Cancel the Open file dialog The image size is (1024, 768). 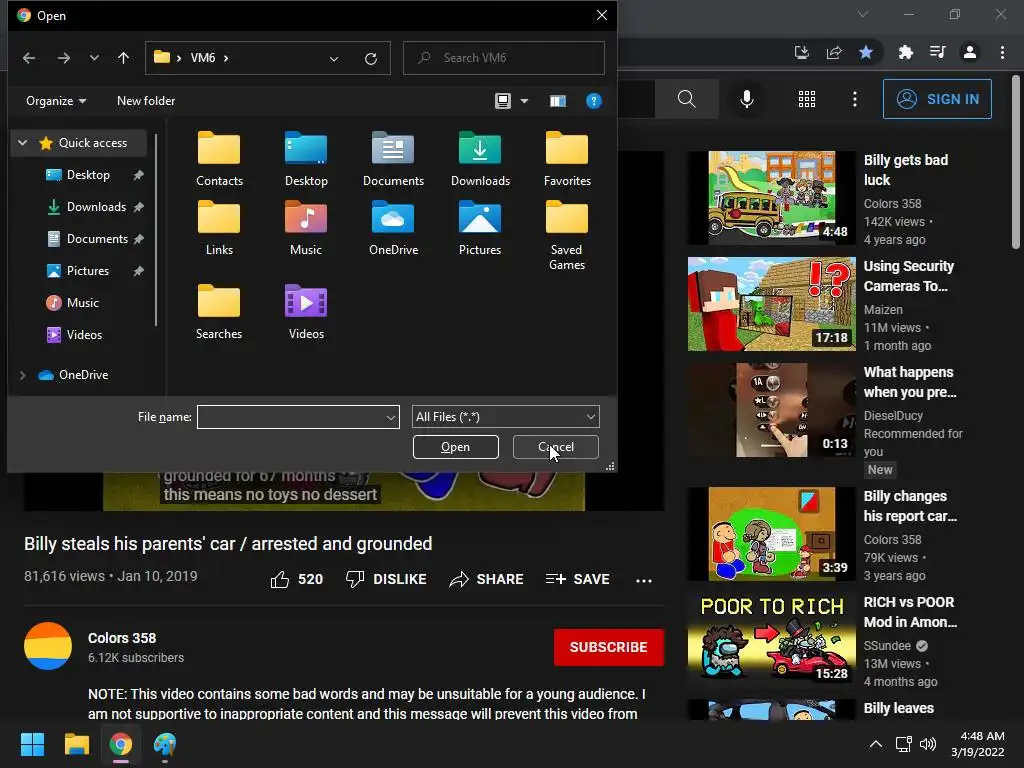pos(556,447)
